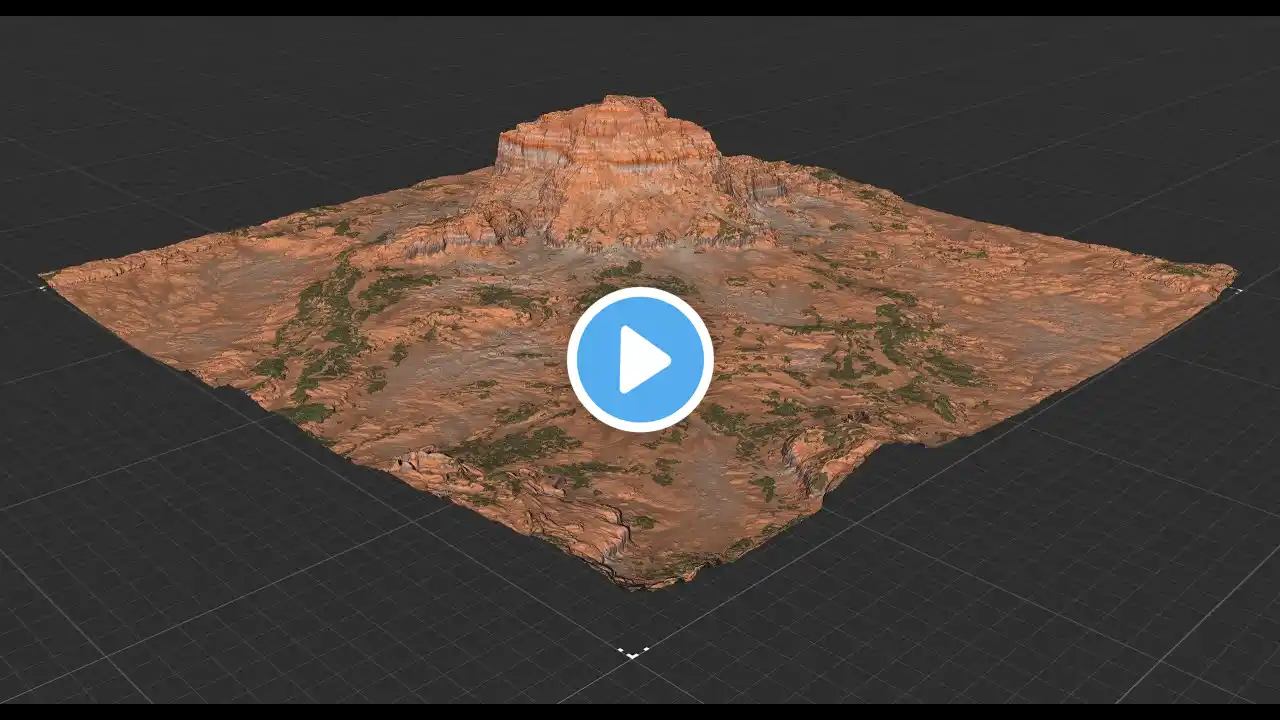
Task: Select the striped cliff face of the mesa
Action: (606, 150)
